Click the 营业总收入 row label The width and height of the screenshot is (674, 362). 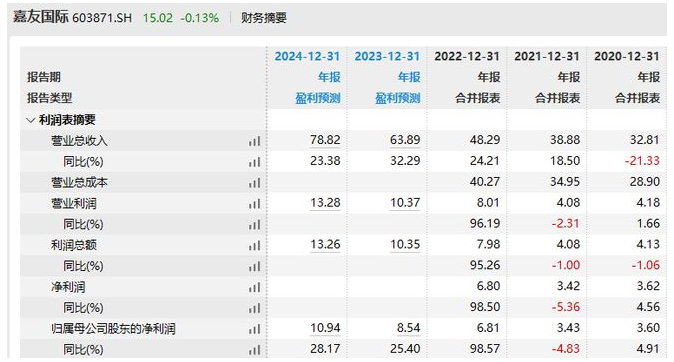point(79,141)
